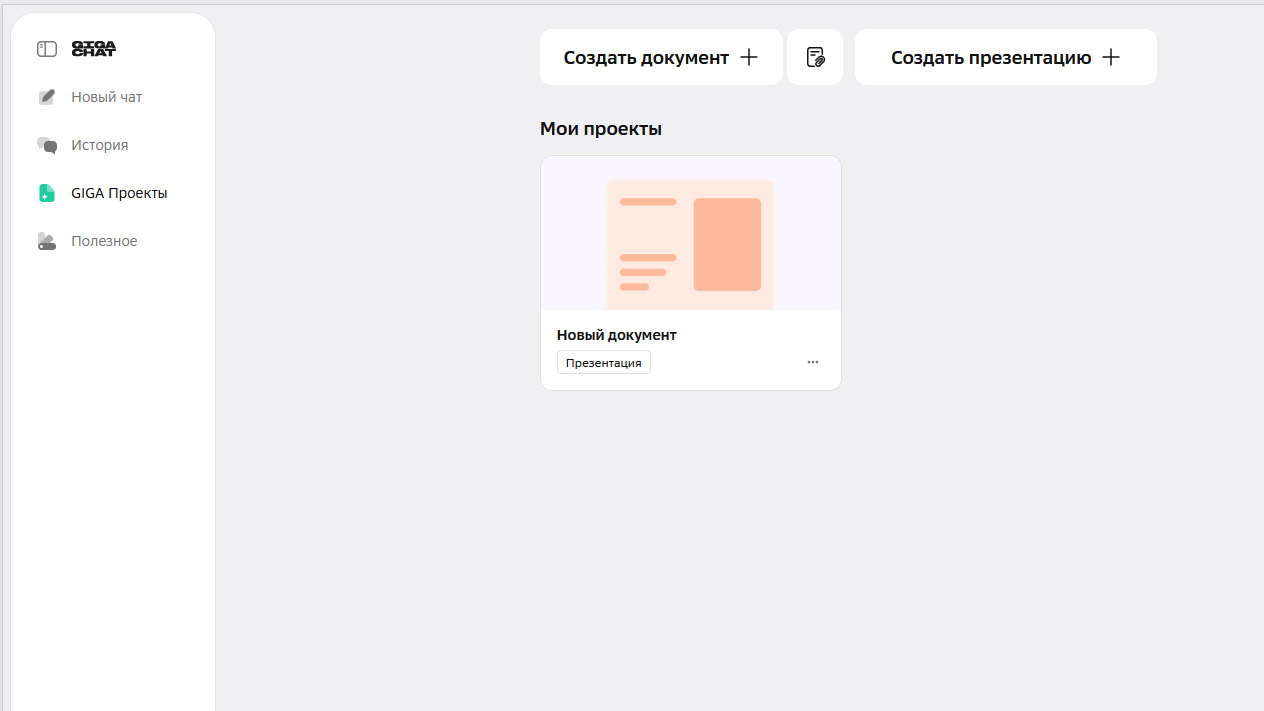Viewport: 1264px width, 711px height.
Task: Select the GIGA Проекты label in sidebar
Action: point(119,193)
